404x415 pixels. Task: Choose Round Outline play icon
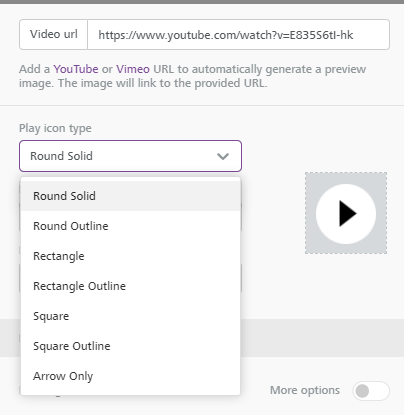point(130,226)
